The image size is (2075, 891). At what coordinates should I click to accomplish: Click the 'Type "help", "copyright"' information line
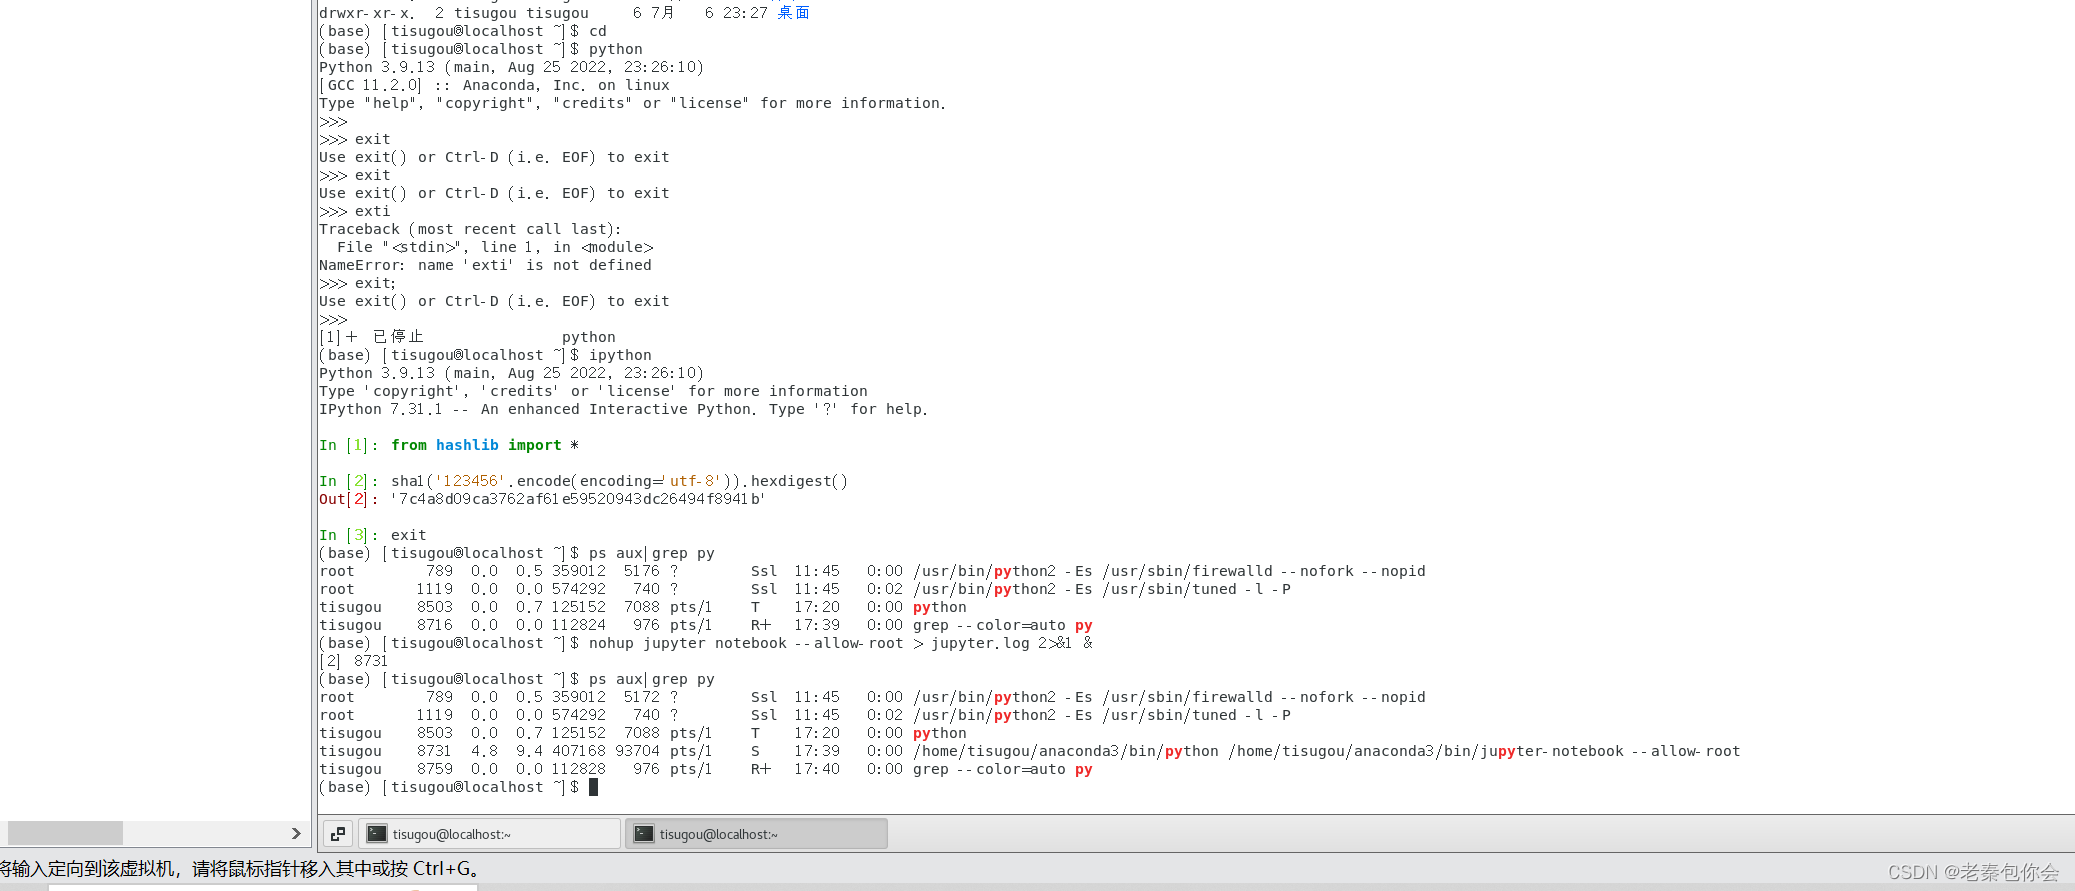pyautogui.click(x=632, y=103)
